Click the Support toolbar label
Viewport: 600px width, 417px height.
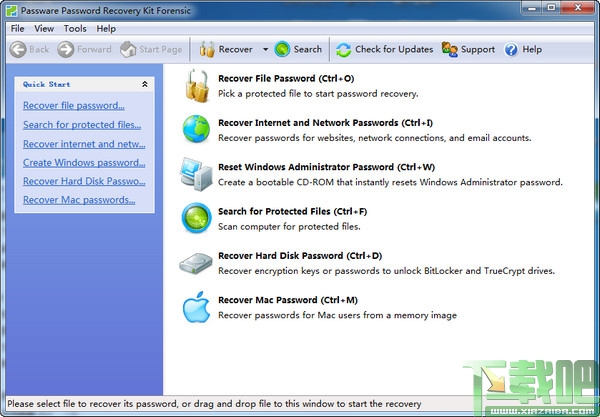click(478, 50)
